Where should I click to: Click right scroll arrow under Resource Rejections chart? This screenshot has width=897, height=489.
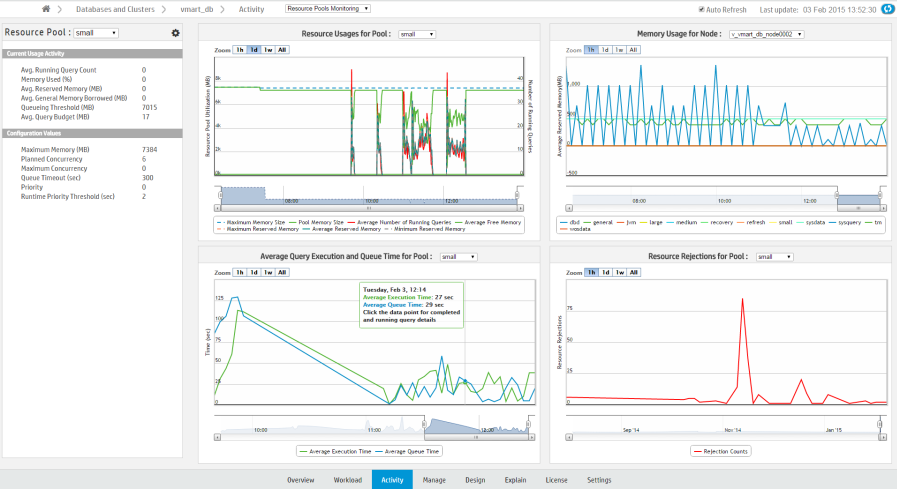[885, 438]
